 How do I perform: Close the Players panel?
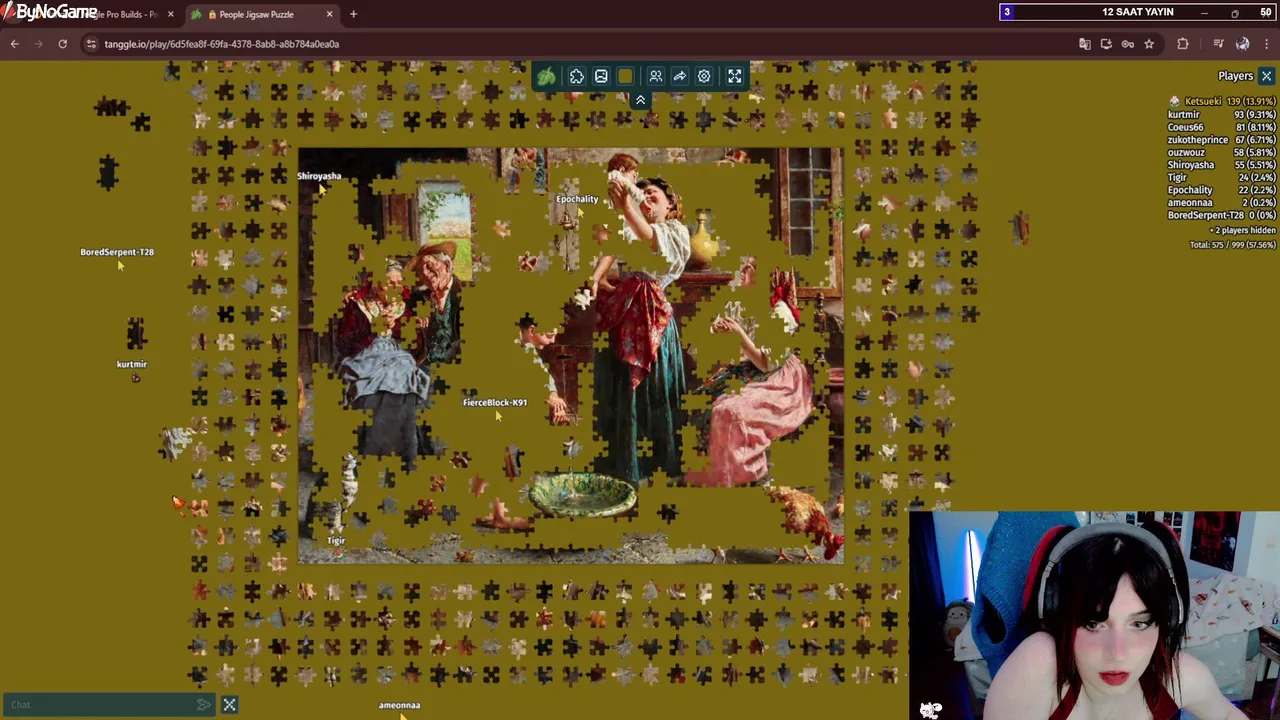[x=1266, y=76]
